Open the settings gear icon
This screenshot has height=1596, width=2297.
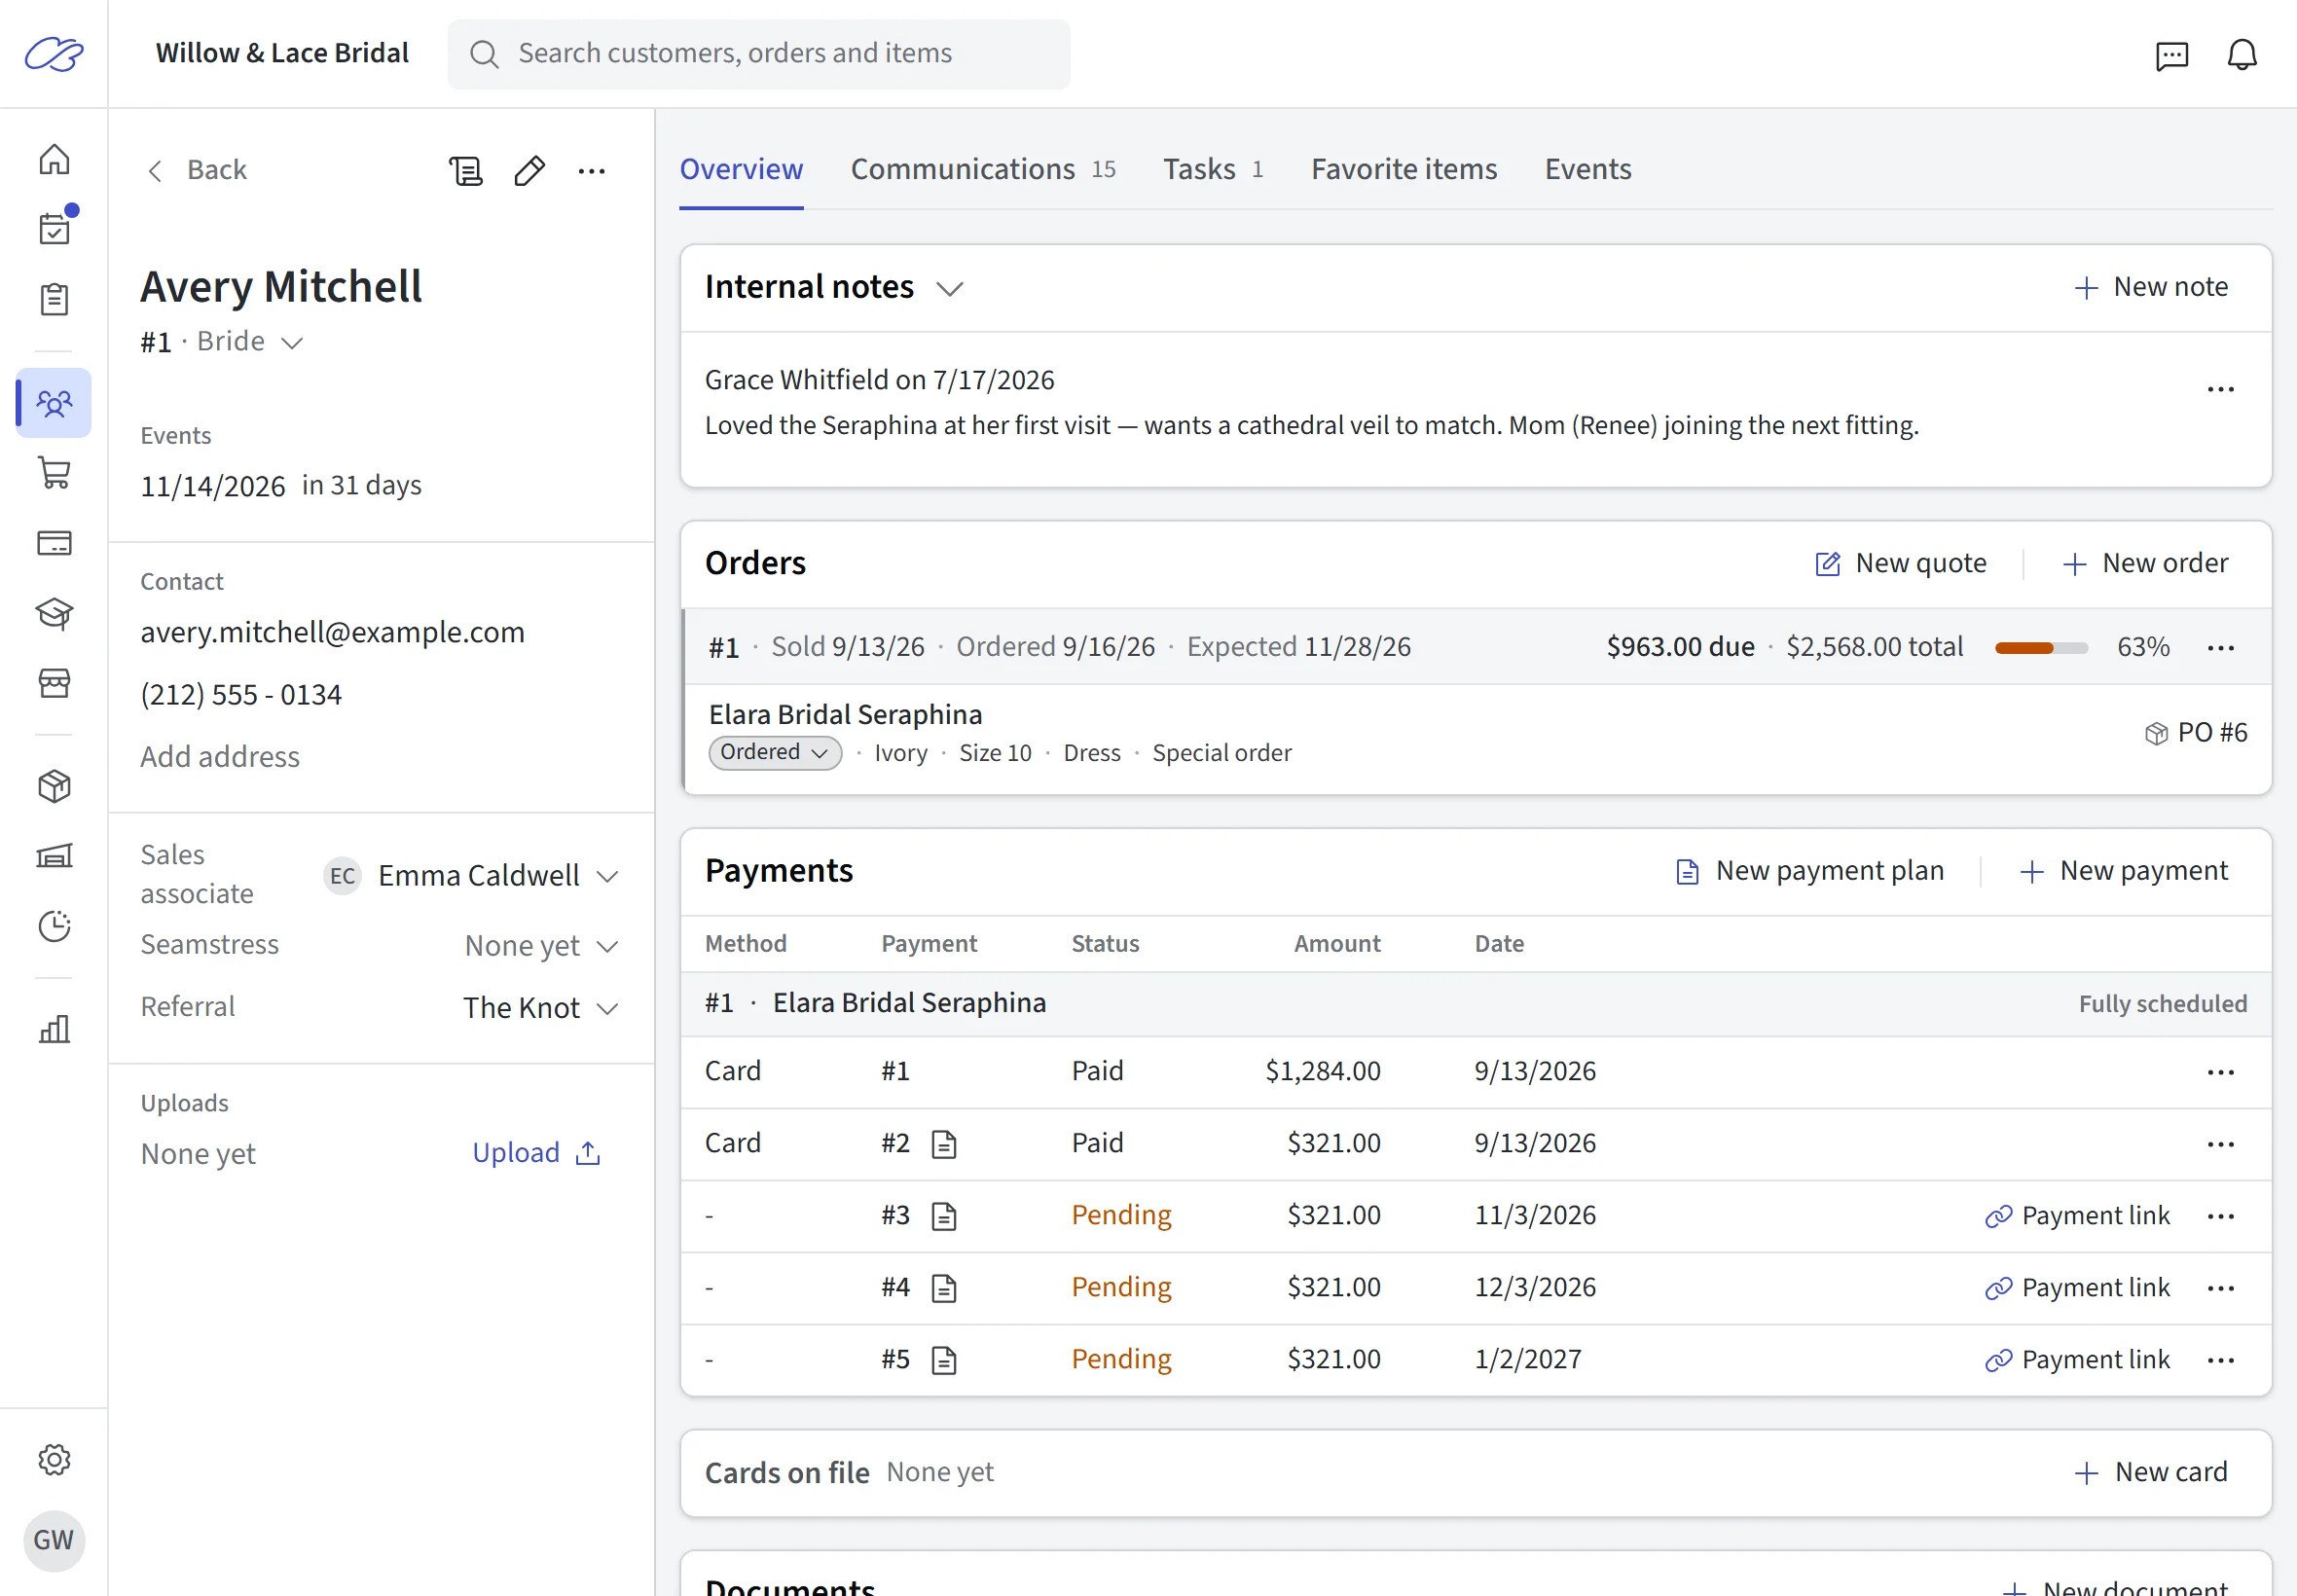(x=54, y=1459)
